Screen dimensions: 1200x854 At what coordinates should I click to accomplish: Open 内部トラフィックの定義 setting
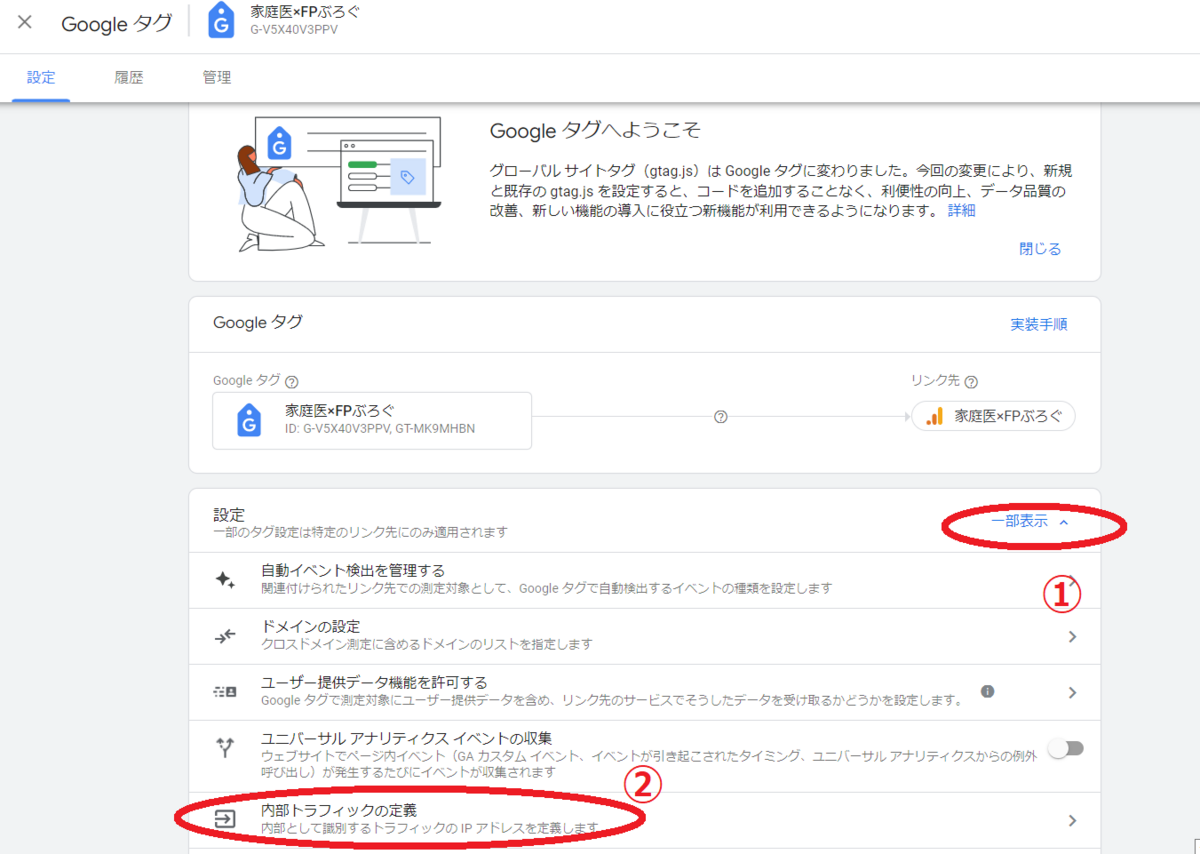pyautogui.click(x=644, y=820)
